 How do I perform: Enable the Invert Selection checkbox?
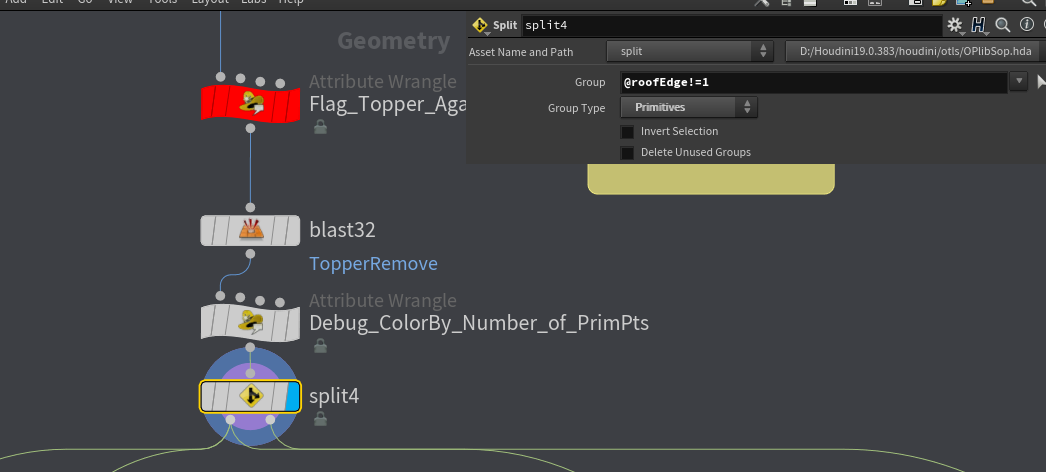pos(627,131)
